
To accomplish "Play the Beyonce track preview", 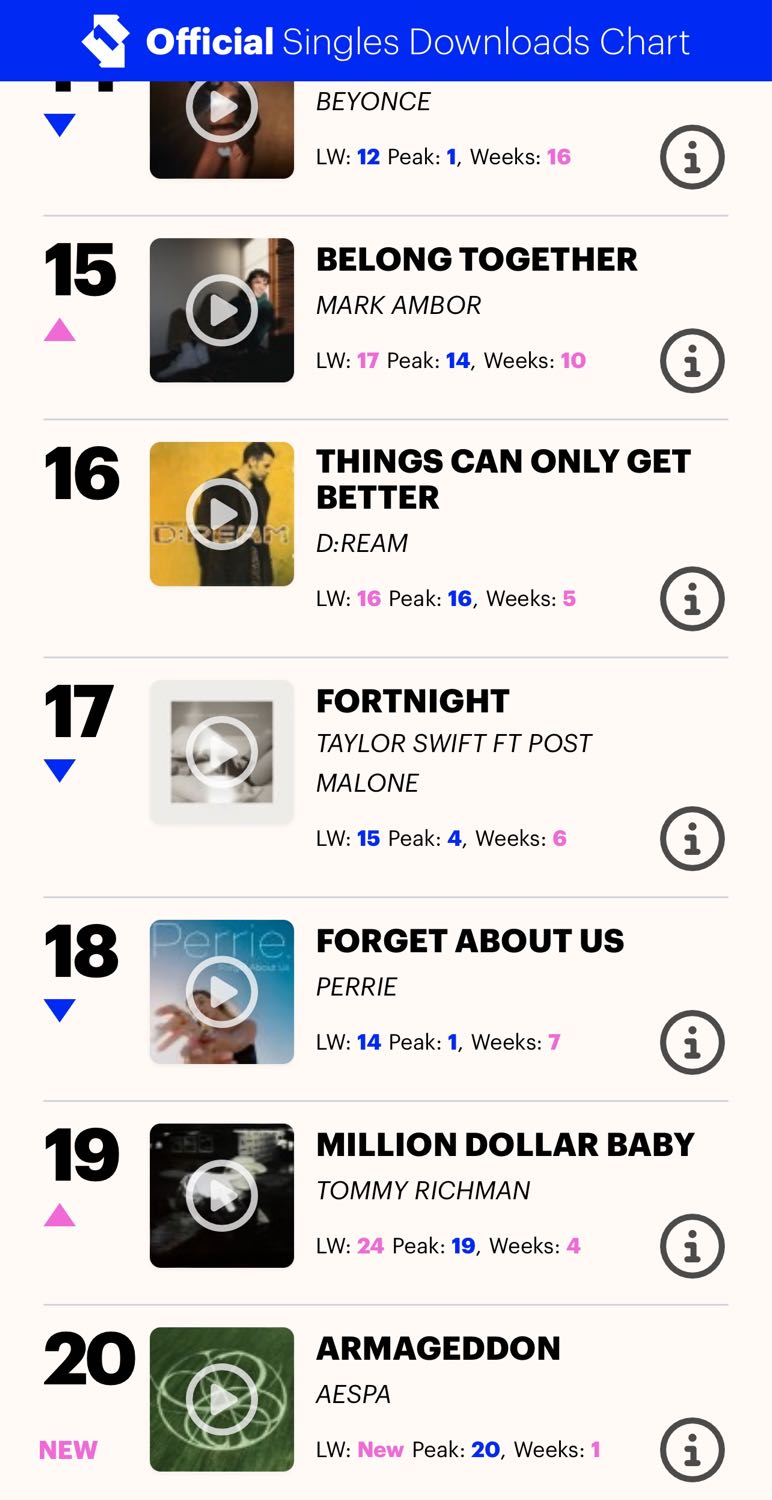I will pyautogui.click(x=222, y=108).
